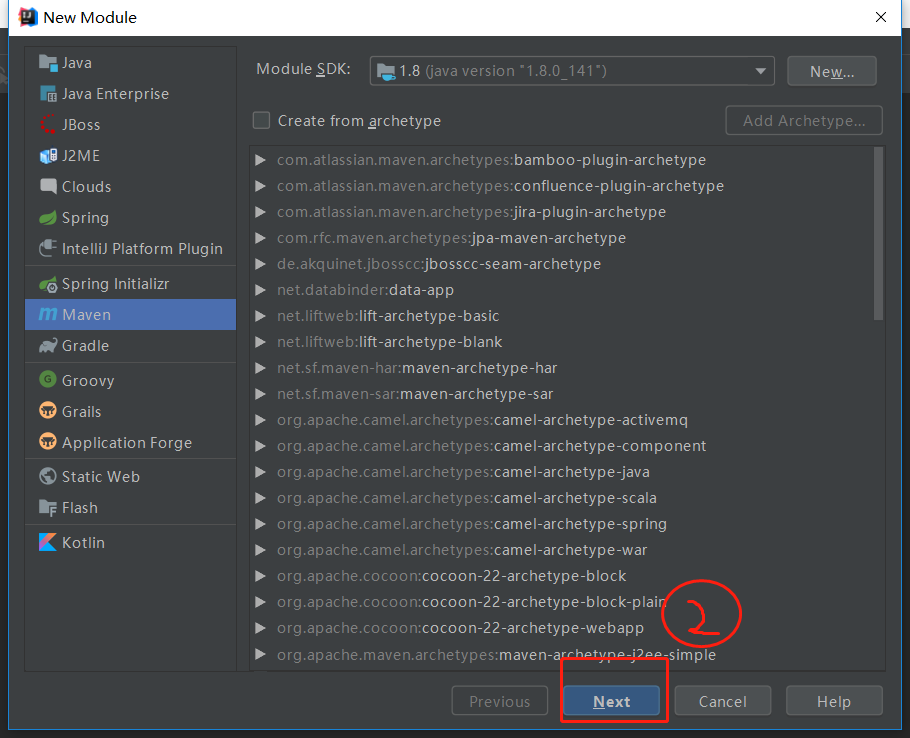Click Add Archetype... button
The width and height of the screenshot is (910, 738).
click(x=804, y=120)
